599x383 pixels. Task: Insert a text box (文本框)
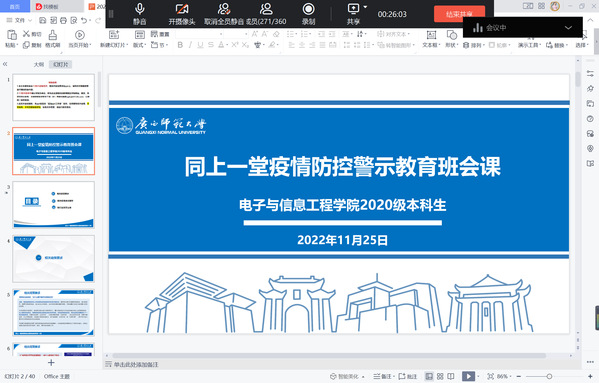431,39
